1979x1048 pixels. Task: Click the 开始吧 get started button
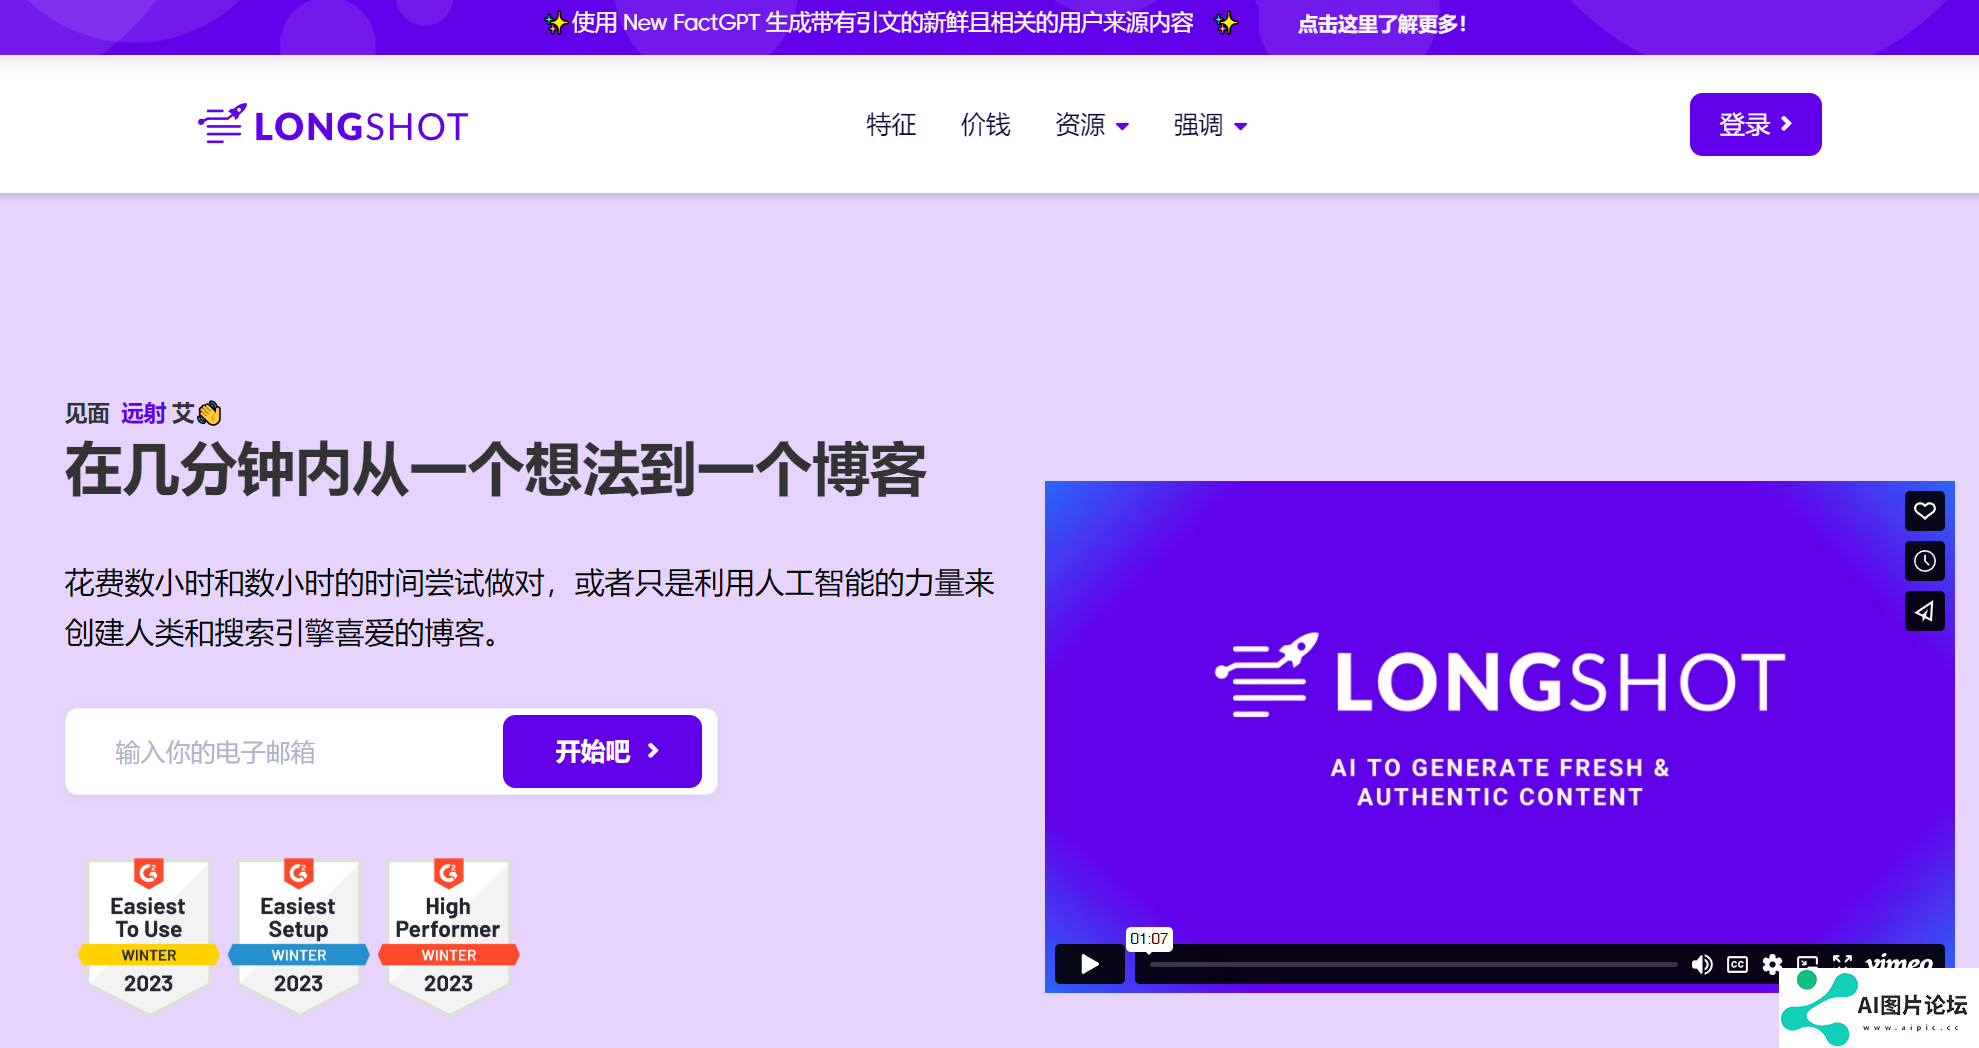[x=602, y=751]
